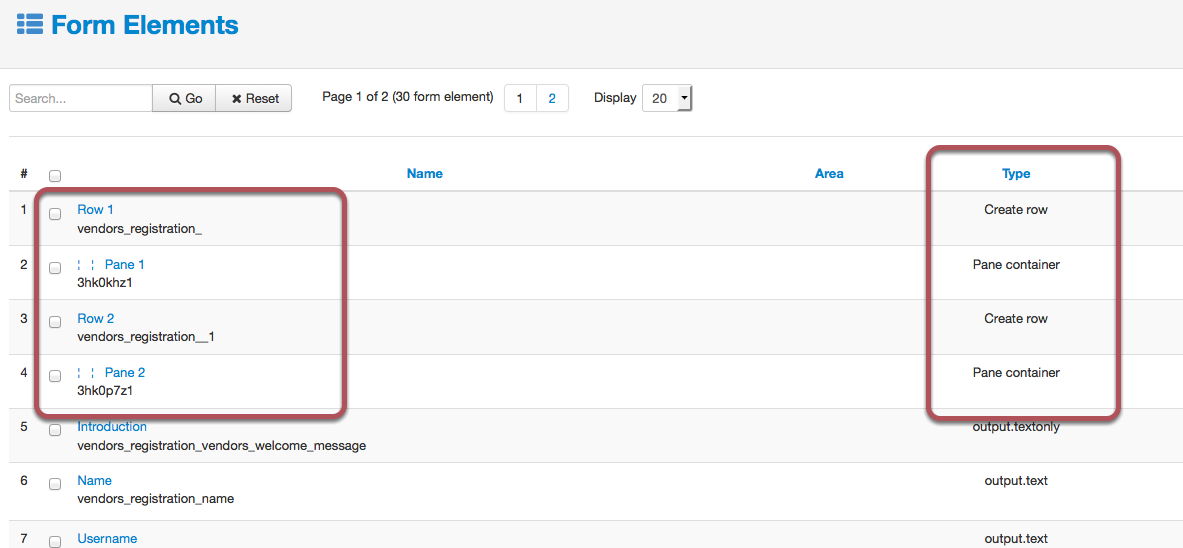Click the output.text type in row 6
The height and width of the screenshot is (548, 1183).
coord(1016,481)
